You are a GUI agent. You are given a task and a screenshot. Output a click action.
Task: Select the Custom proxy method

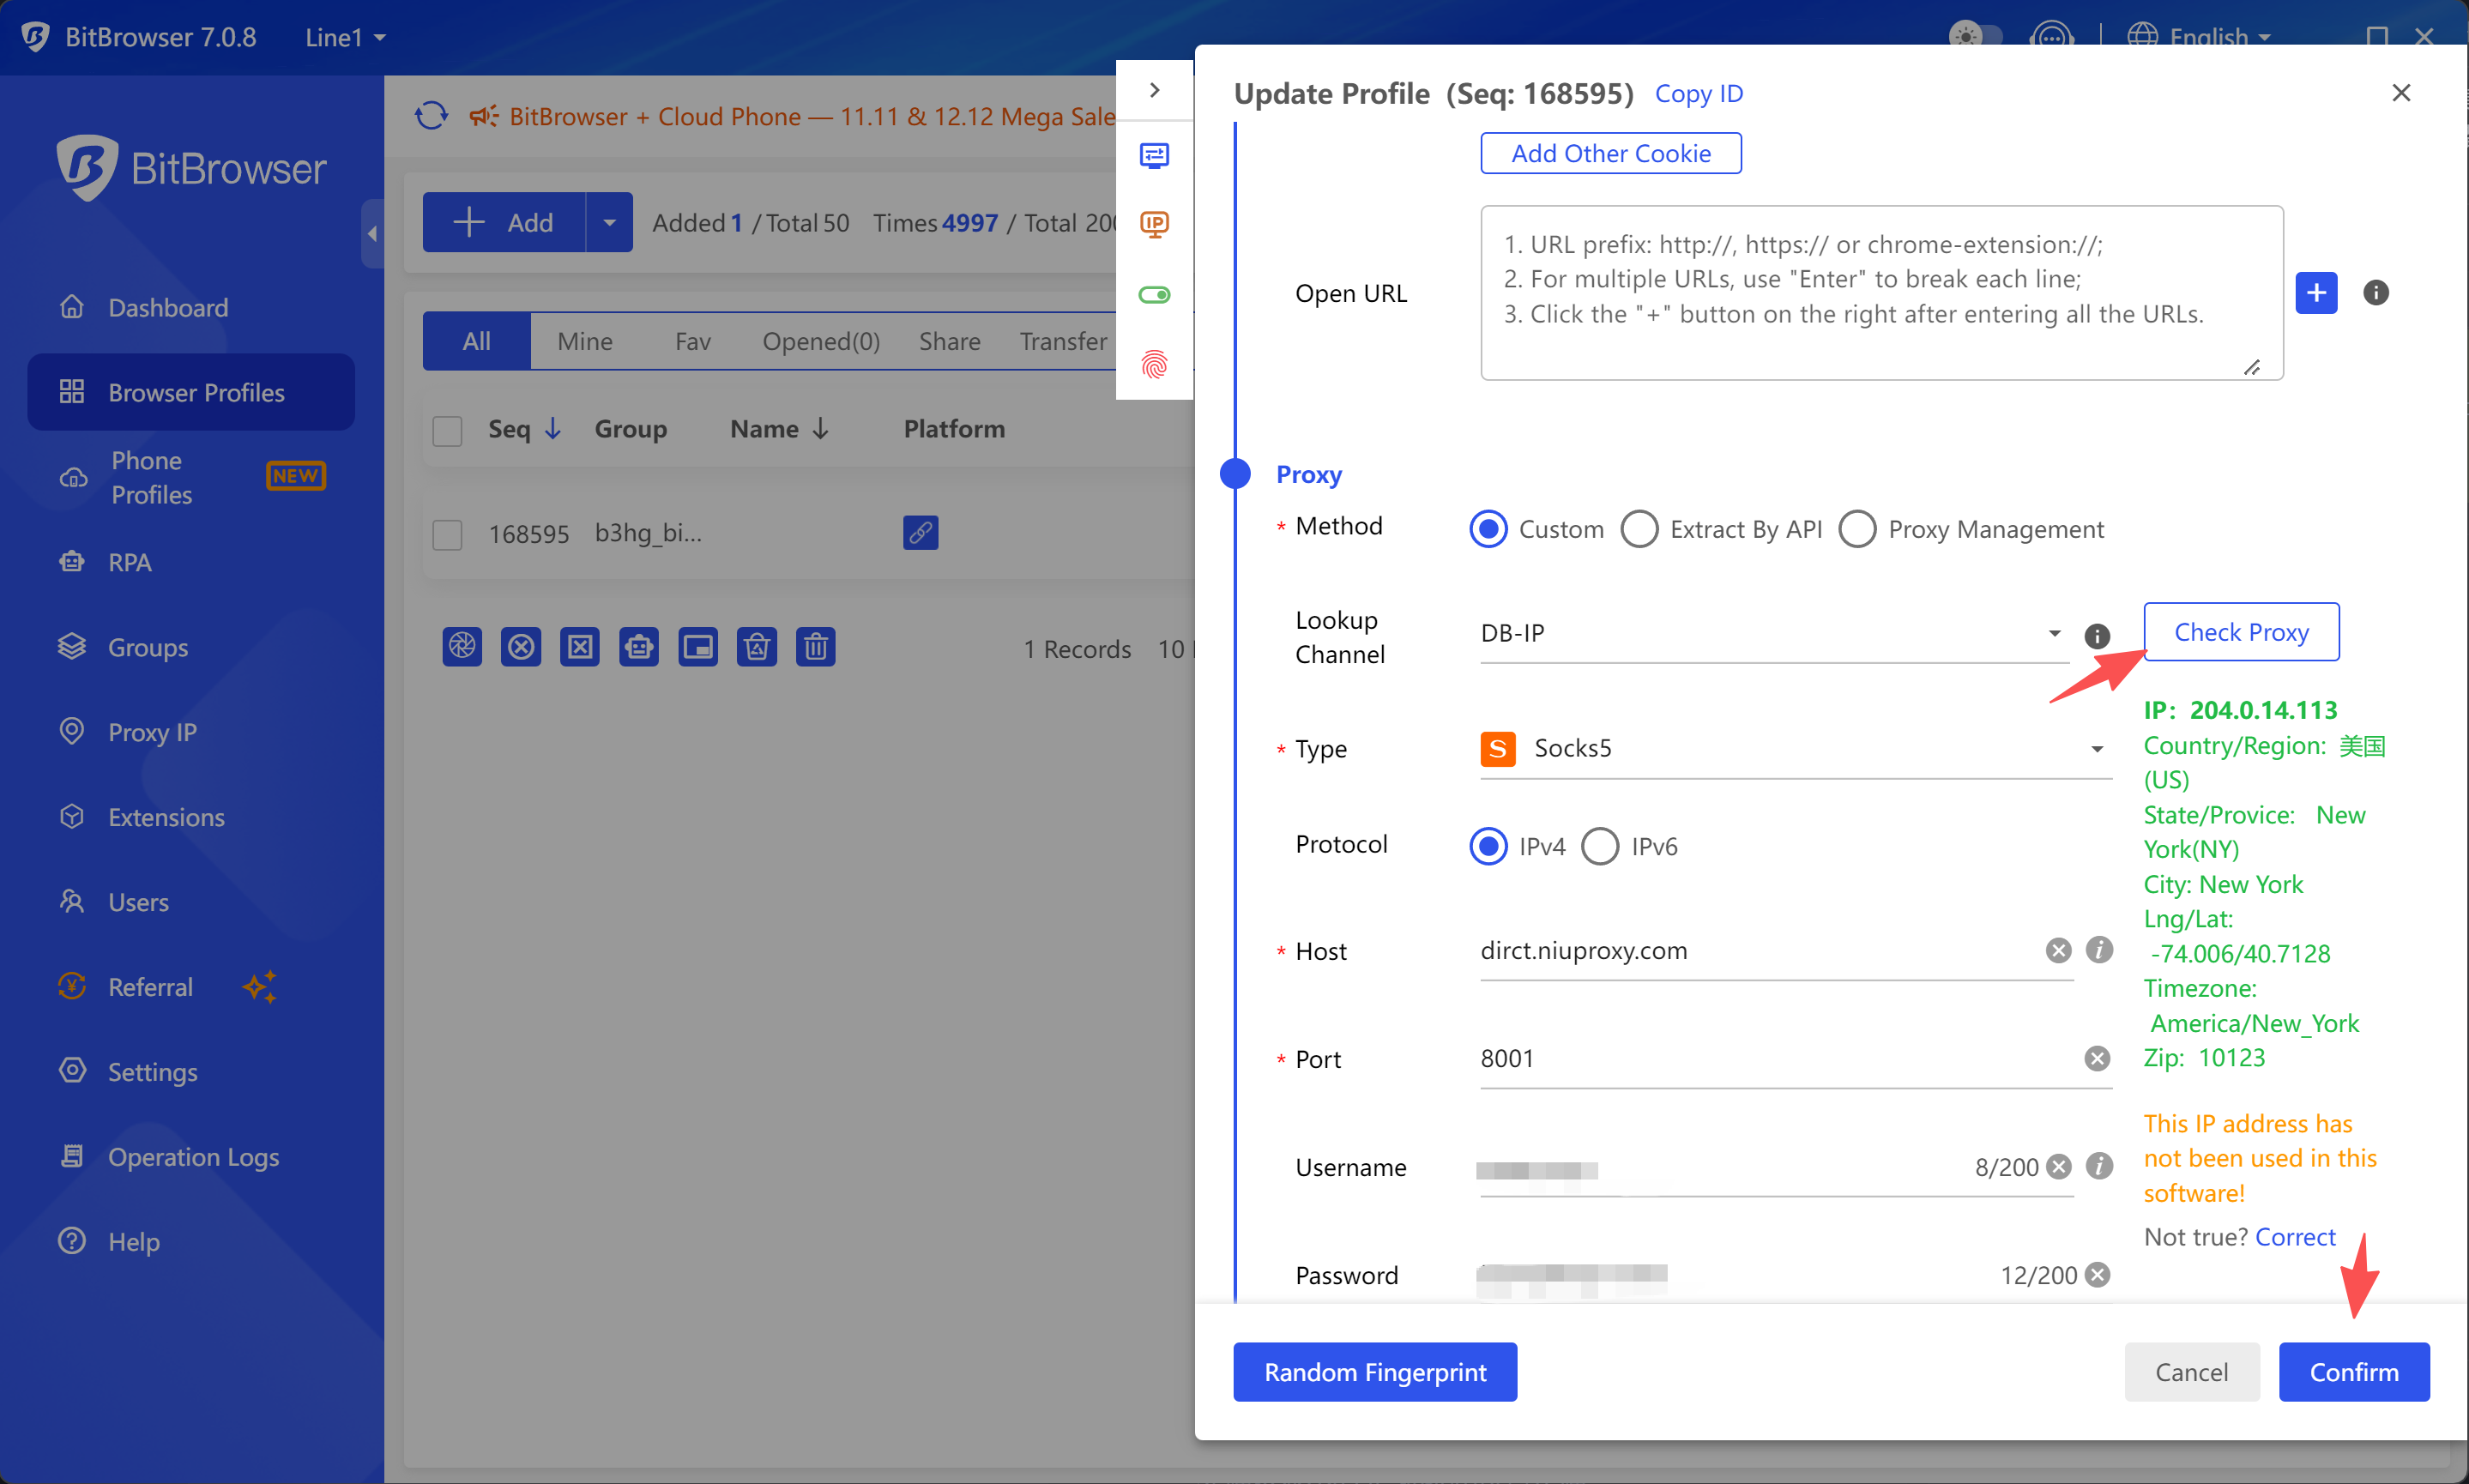point(1536,529)
